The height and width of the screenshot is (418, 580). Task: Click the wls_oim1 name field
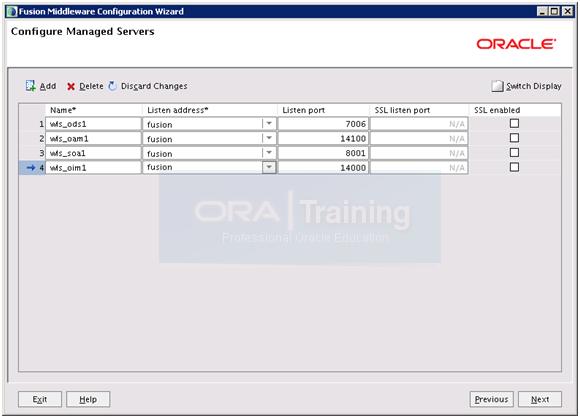[x=94, y=168]
